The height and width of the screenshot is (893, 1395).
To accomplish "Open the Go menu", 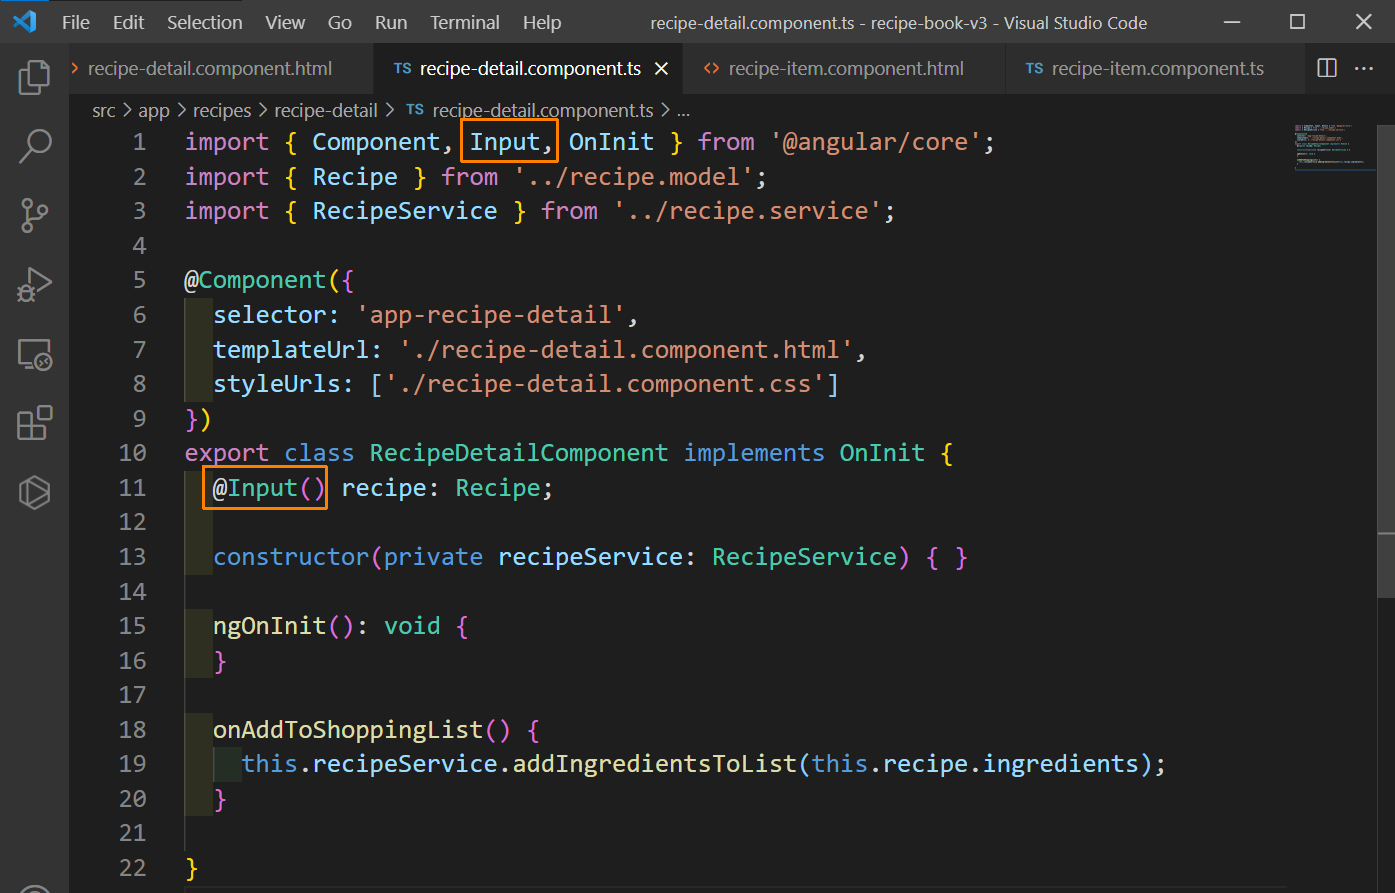I will 340,22.
